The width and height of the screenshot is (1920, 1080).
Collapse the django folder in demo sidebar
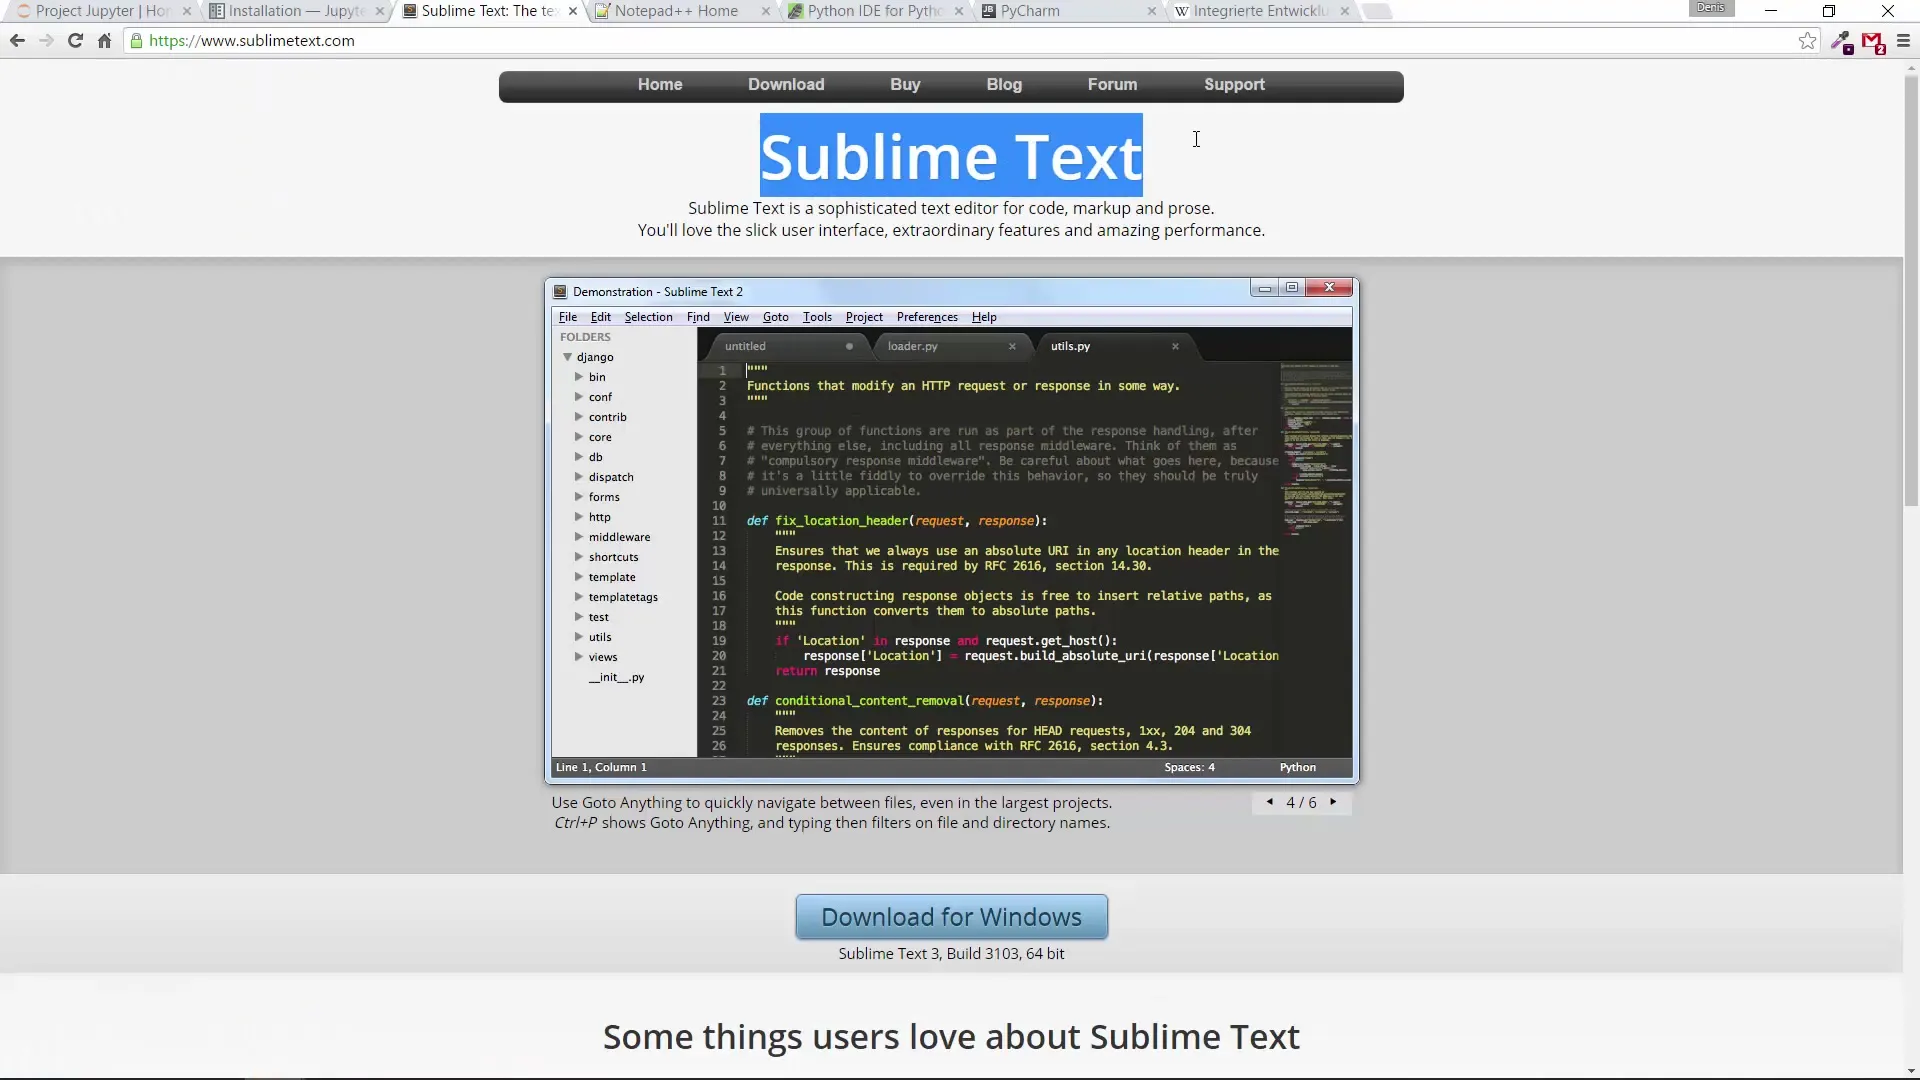point(567,357)
